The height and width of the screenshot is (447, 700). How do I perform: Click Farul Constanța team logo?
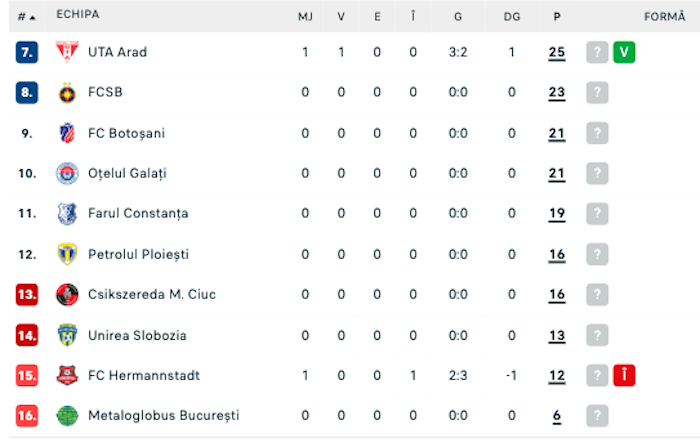(x=67, y=213)
